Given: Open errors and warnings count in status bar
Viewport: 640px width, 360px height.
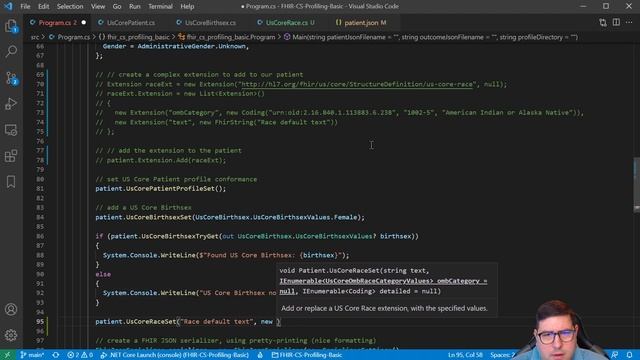Looking at the screenshot, I should (x=80, y=355).
